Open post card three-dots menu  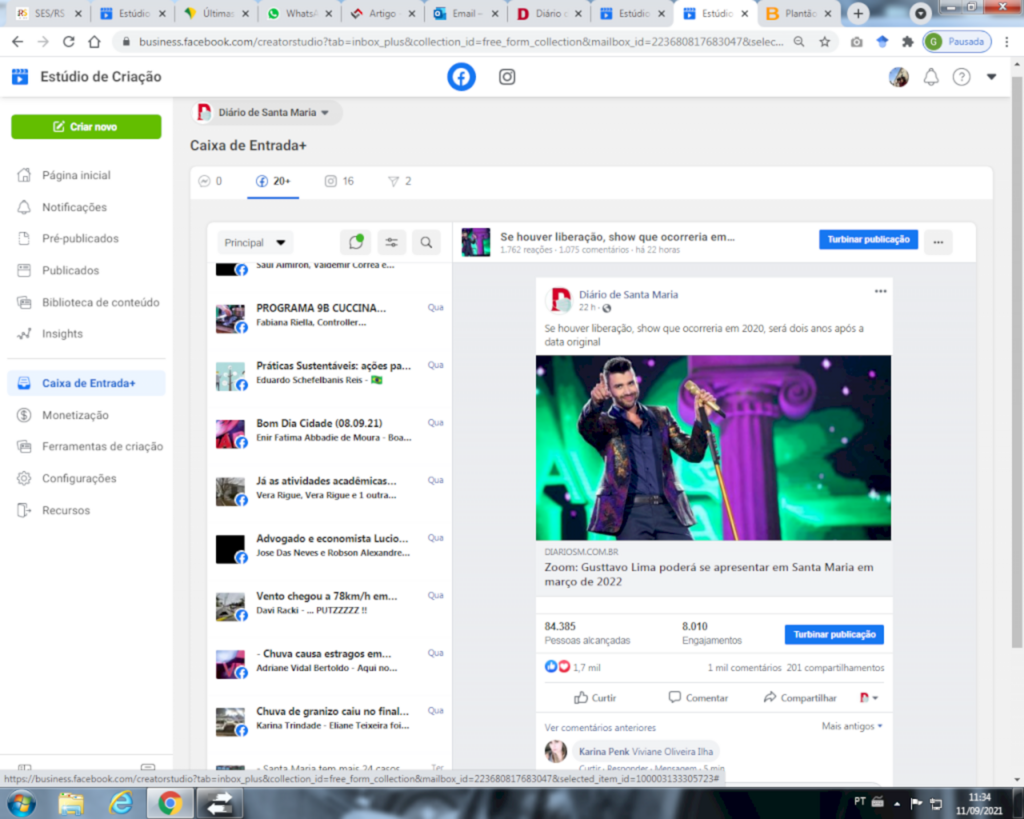[880, 292]
